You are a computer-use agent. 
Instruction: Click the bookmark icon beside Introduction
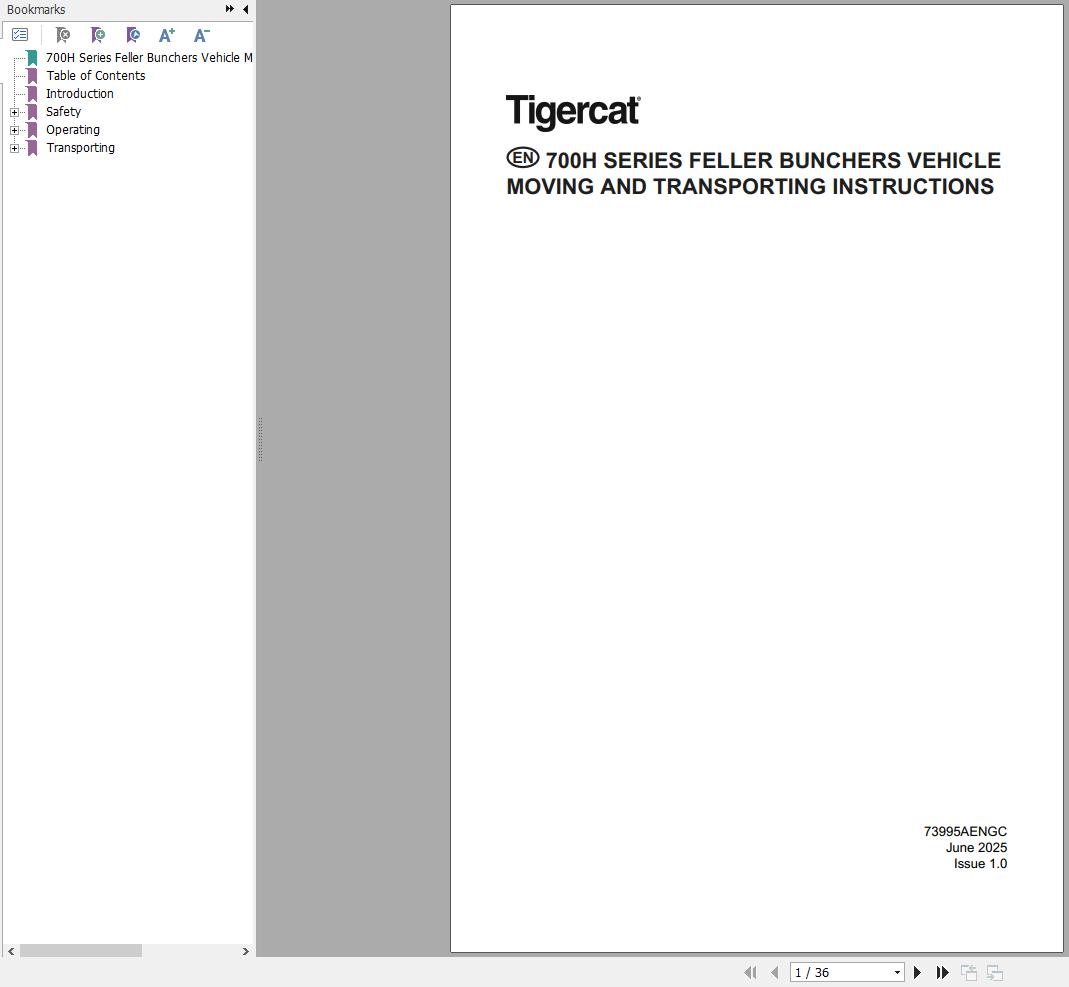(x=32, y=94)
